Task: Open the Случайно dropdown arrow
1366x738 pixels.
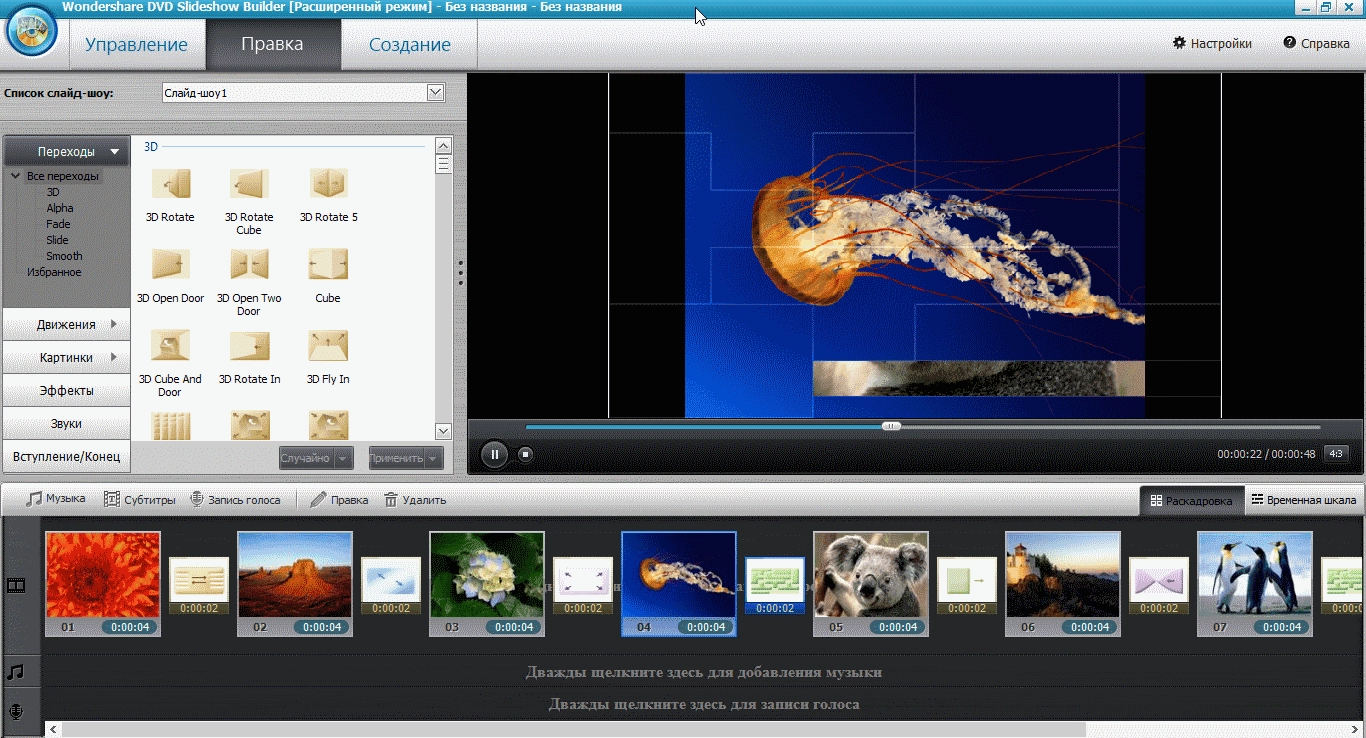Action: 344,458
